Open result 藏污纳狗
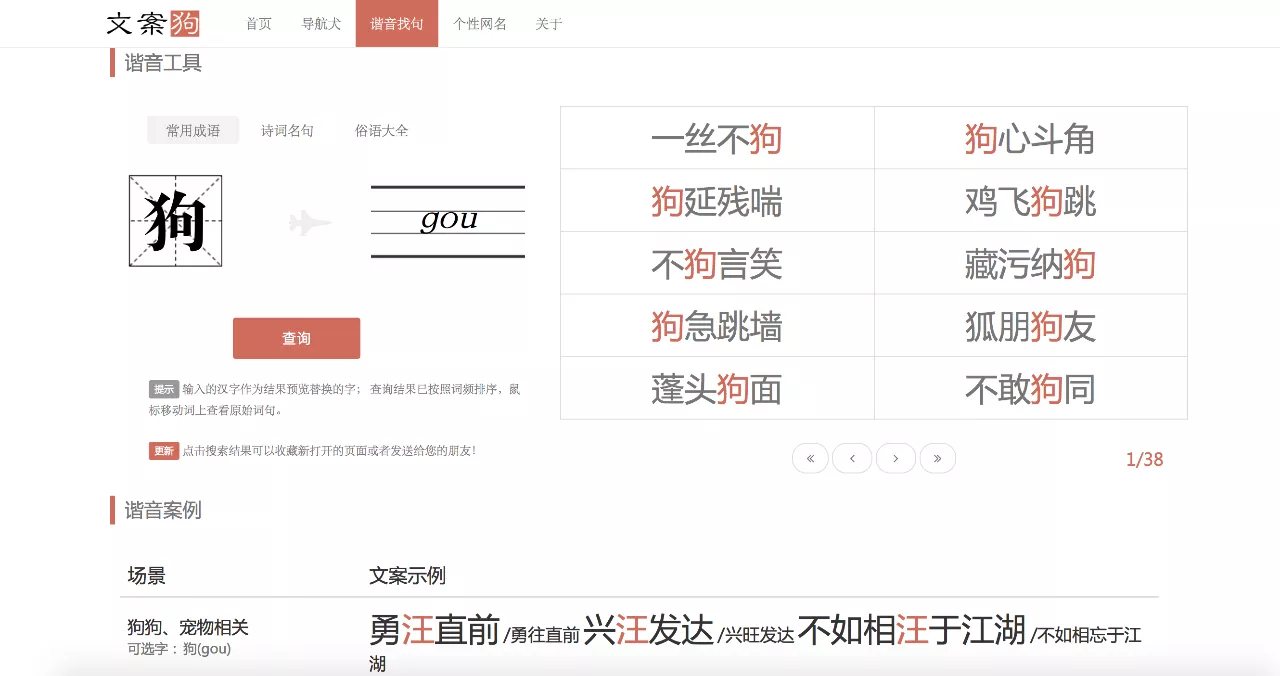 1030,264
